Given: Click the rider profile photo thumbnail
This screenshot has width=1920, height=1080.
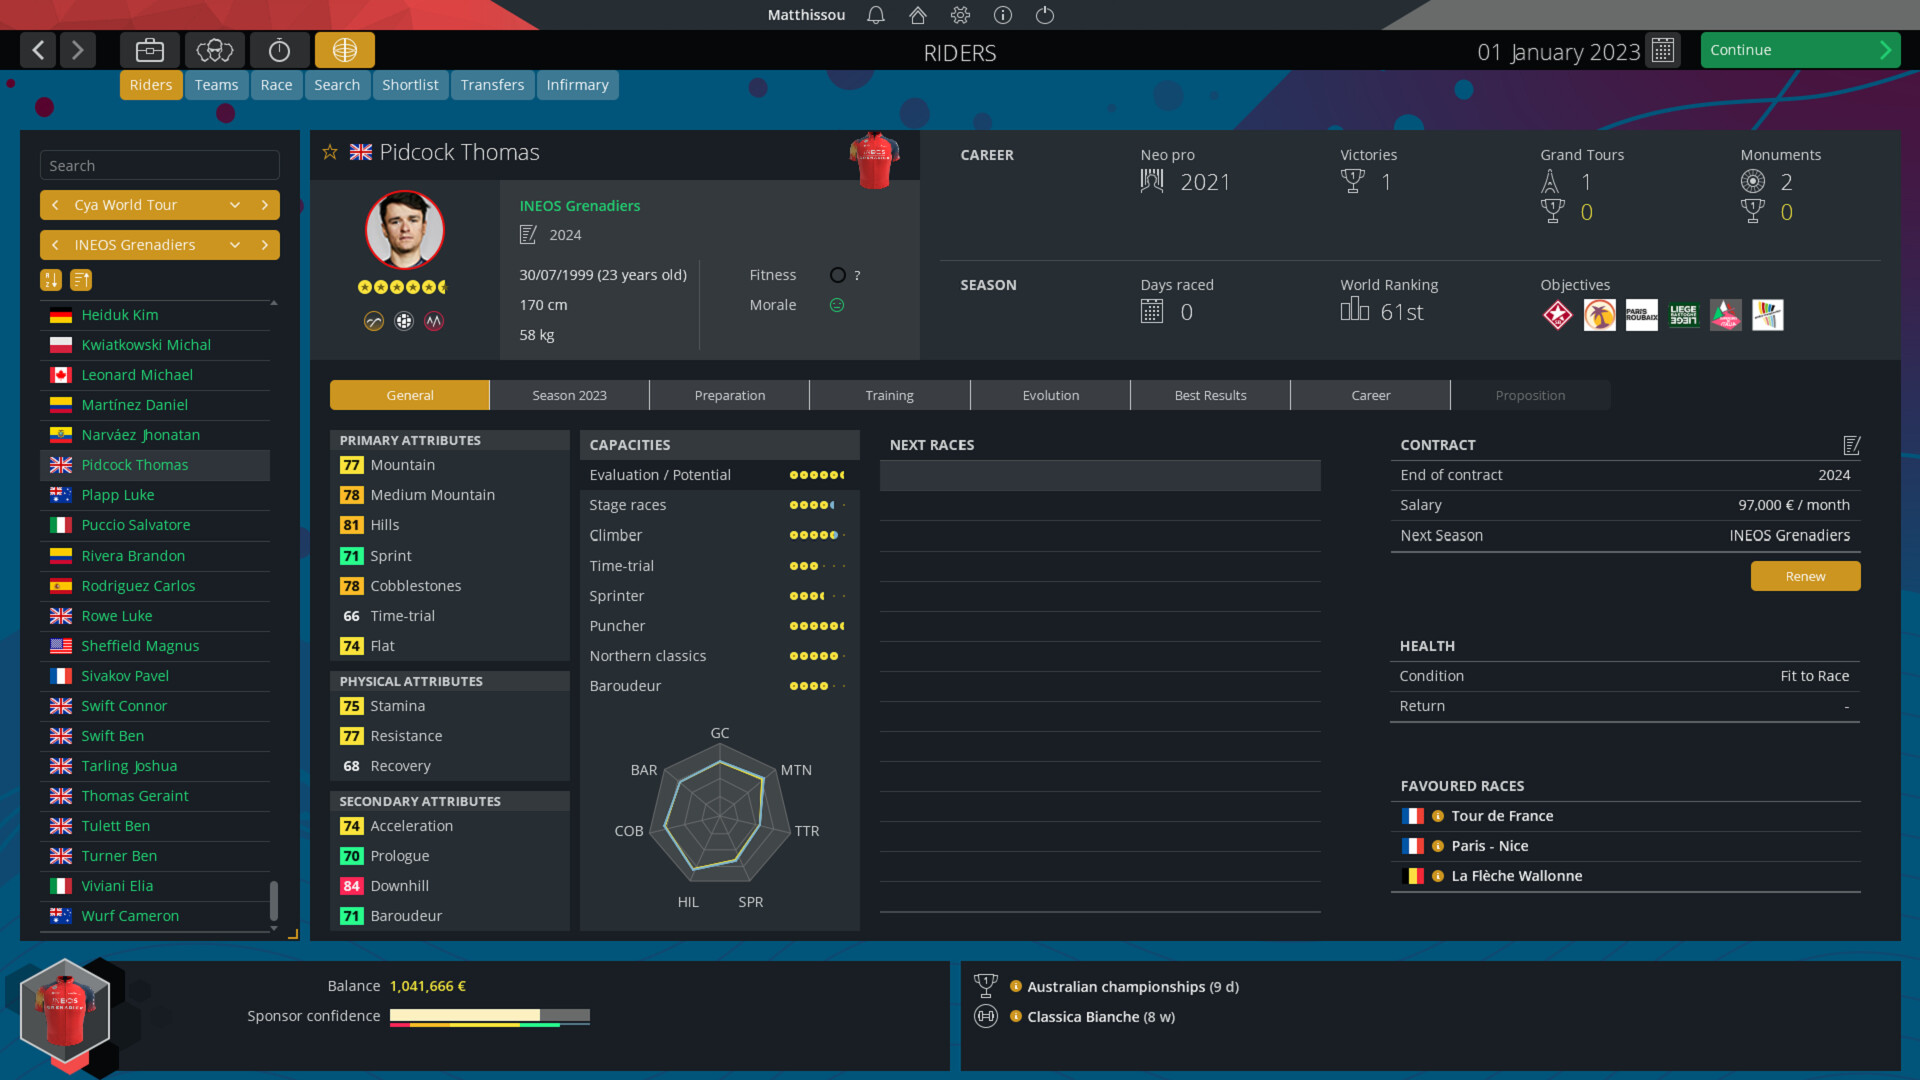Looking at the screenshot, I should coord(404,229).
